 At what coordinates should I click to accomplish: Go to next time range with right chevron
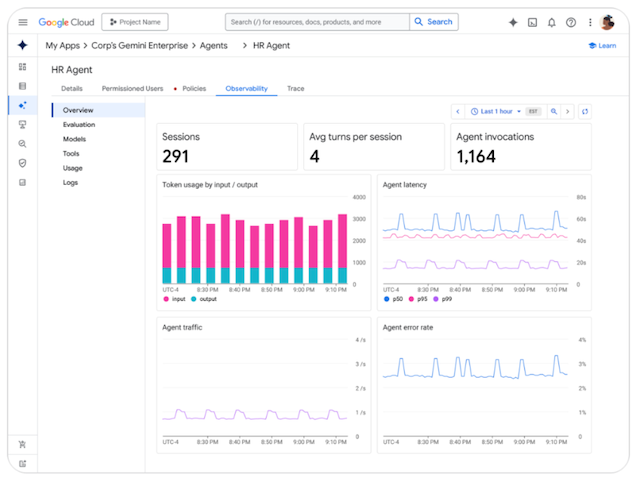coord(567,111)
